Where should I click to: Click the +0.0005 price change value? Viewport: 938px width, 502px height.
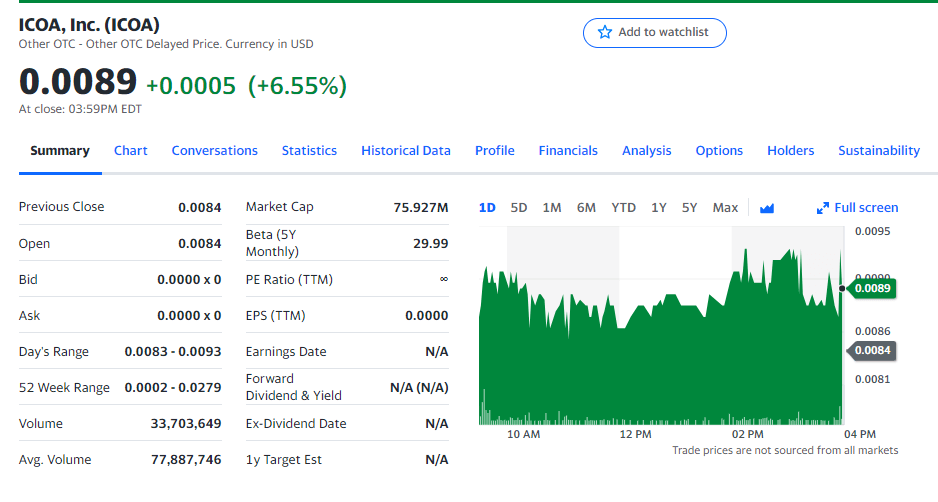pyautogui.click(x=191, y=86)
